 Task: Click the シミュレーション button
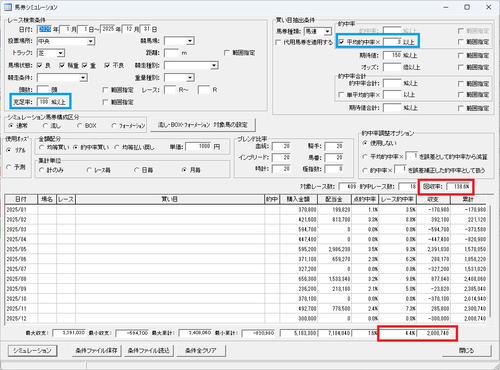coord(32,351)
